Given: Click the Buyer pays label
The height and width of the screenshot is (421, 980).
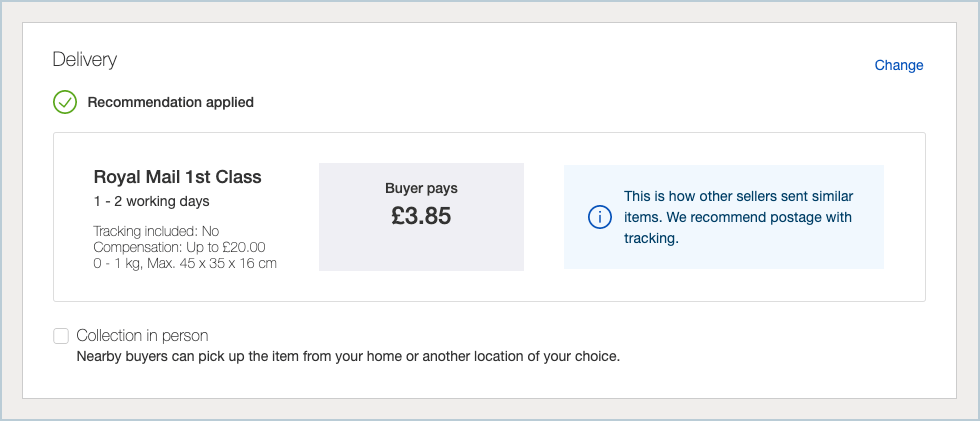Looking at the screenshot, I should tap(421, 189).
